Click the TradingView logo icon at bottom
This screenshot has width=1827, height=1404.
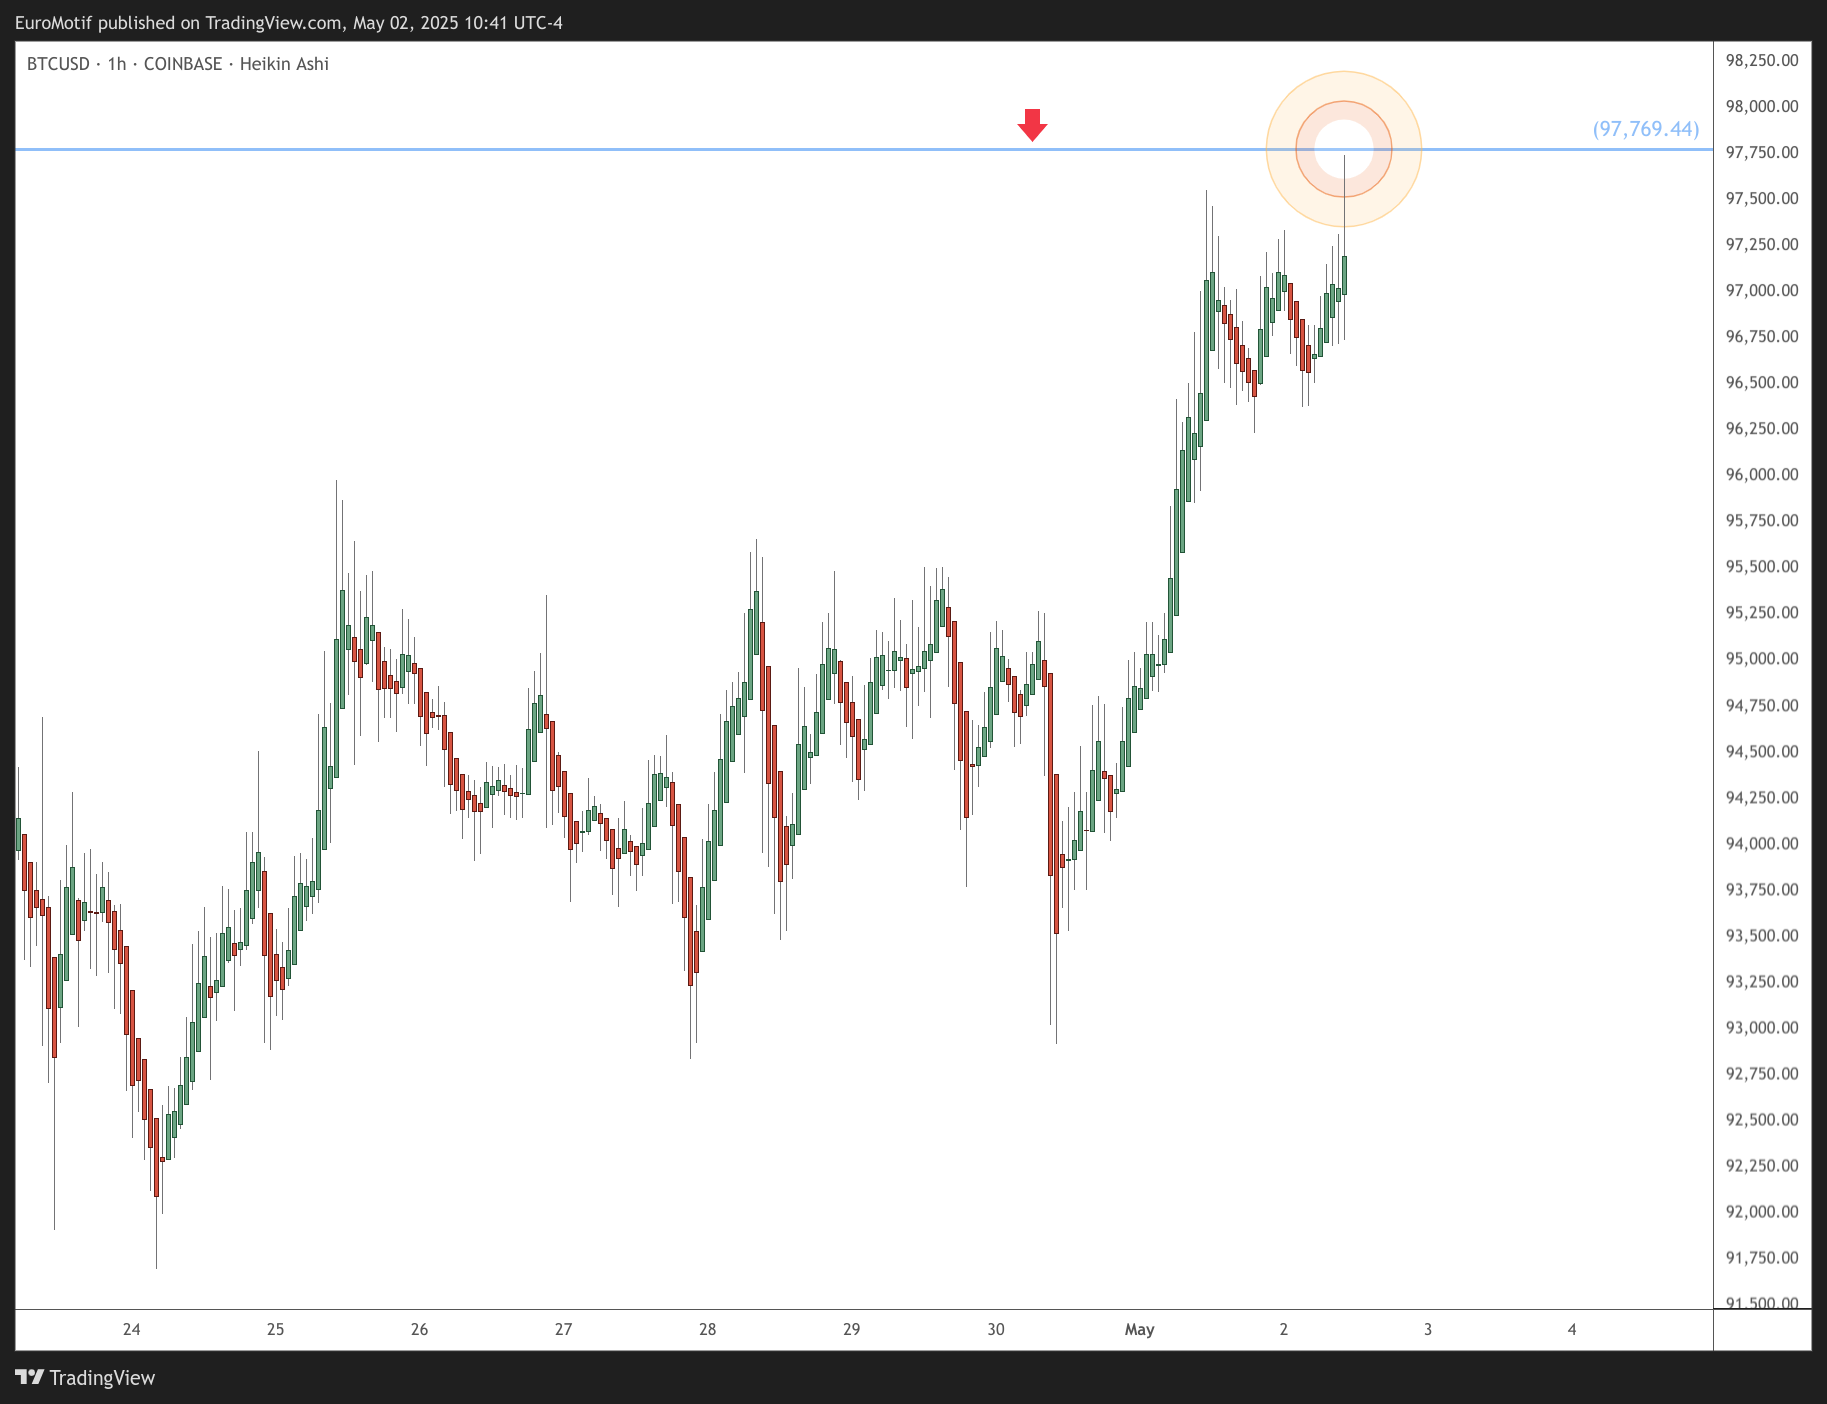pyautogui.click(x=30, y=1377)
